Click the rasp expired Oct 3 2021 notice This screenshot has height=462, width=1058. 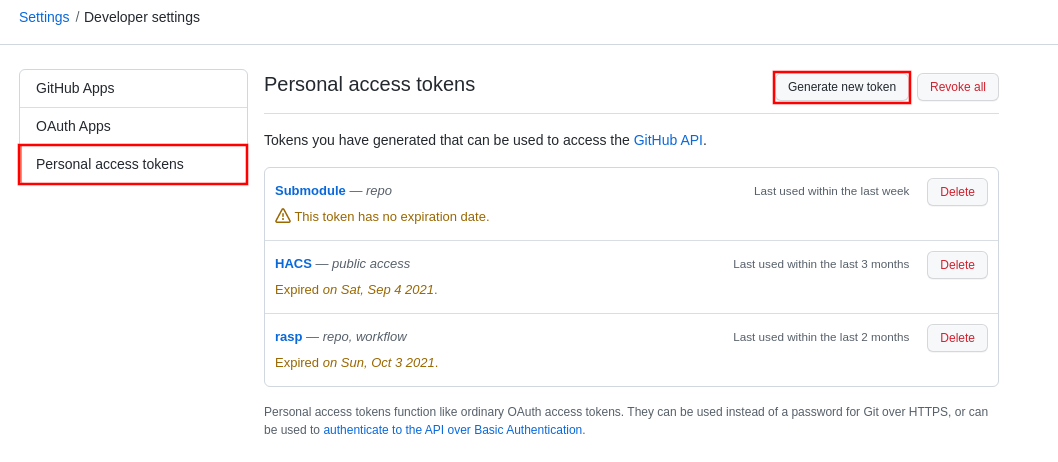click(x=356, y=362)
